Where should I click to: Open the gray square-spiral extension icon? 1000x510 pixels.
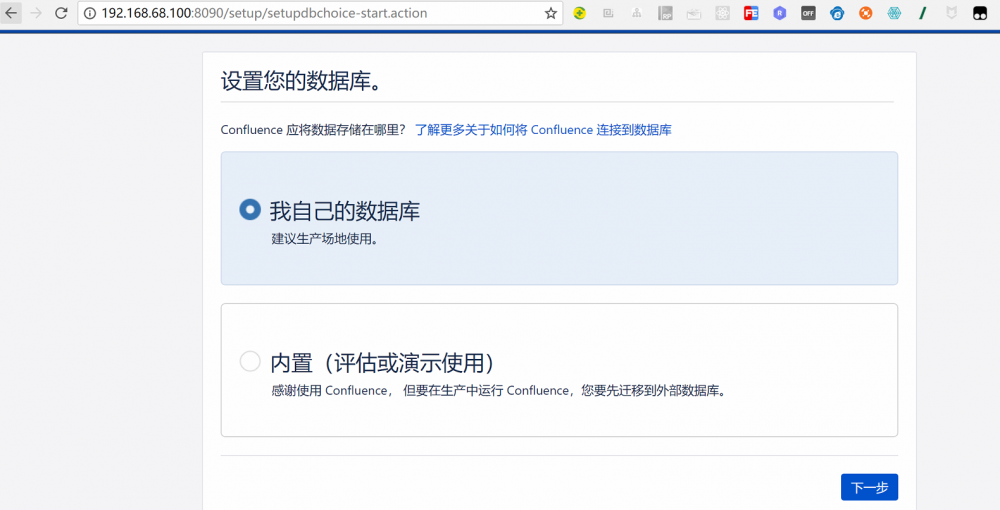(x=608, y=13)
